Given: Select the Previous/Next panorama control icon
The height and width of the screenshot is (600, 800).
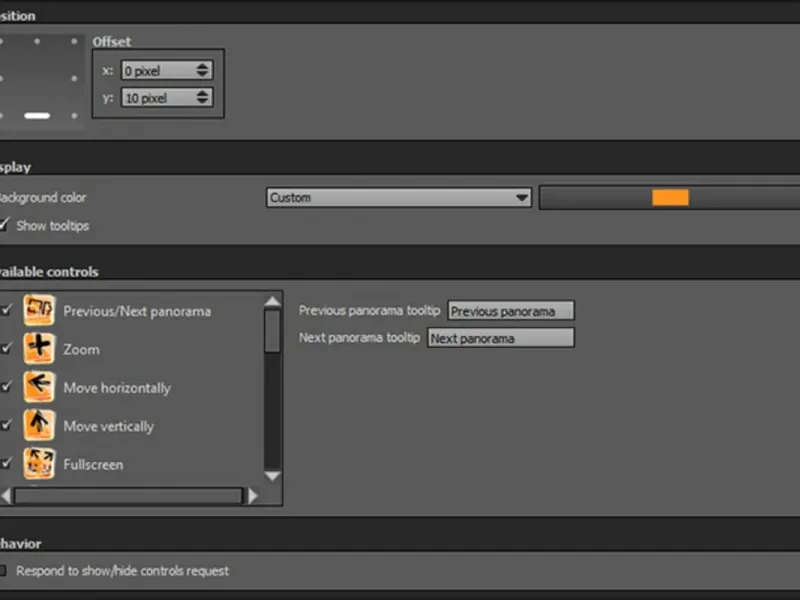Looking at the screenshot, I should (39, 310).
